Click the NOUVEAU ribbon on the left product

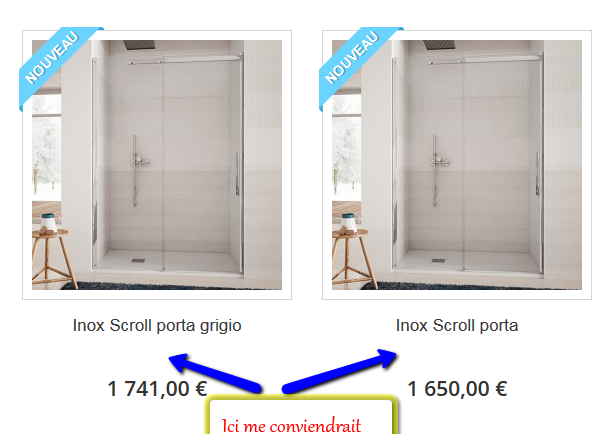click(54, 59)
